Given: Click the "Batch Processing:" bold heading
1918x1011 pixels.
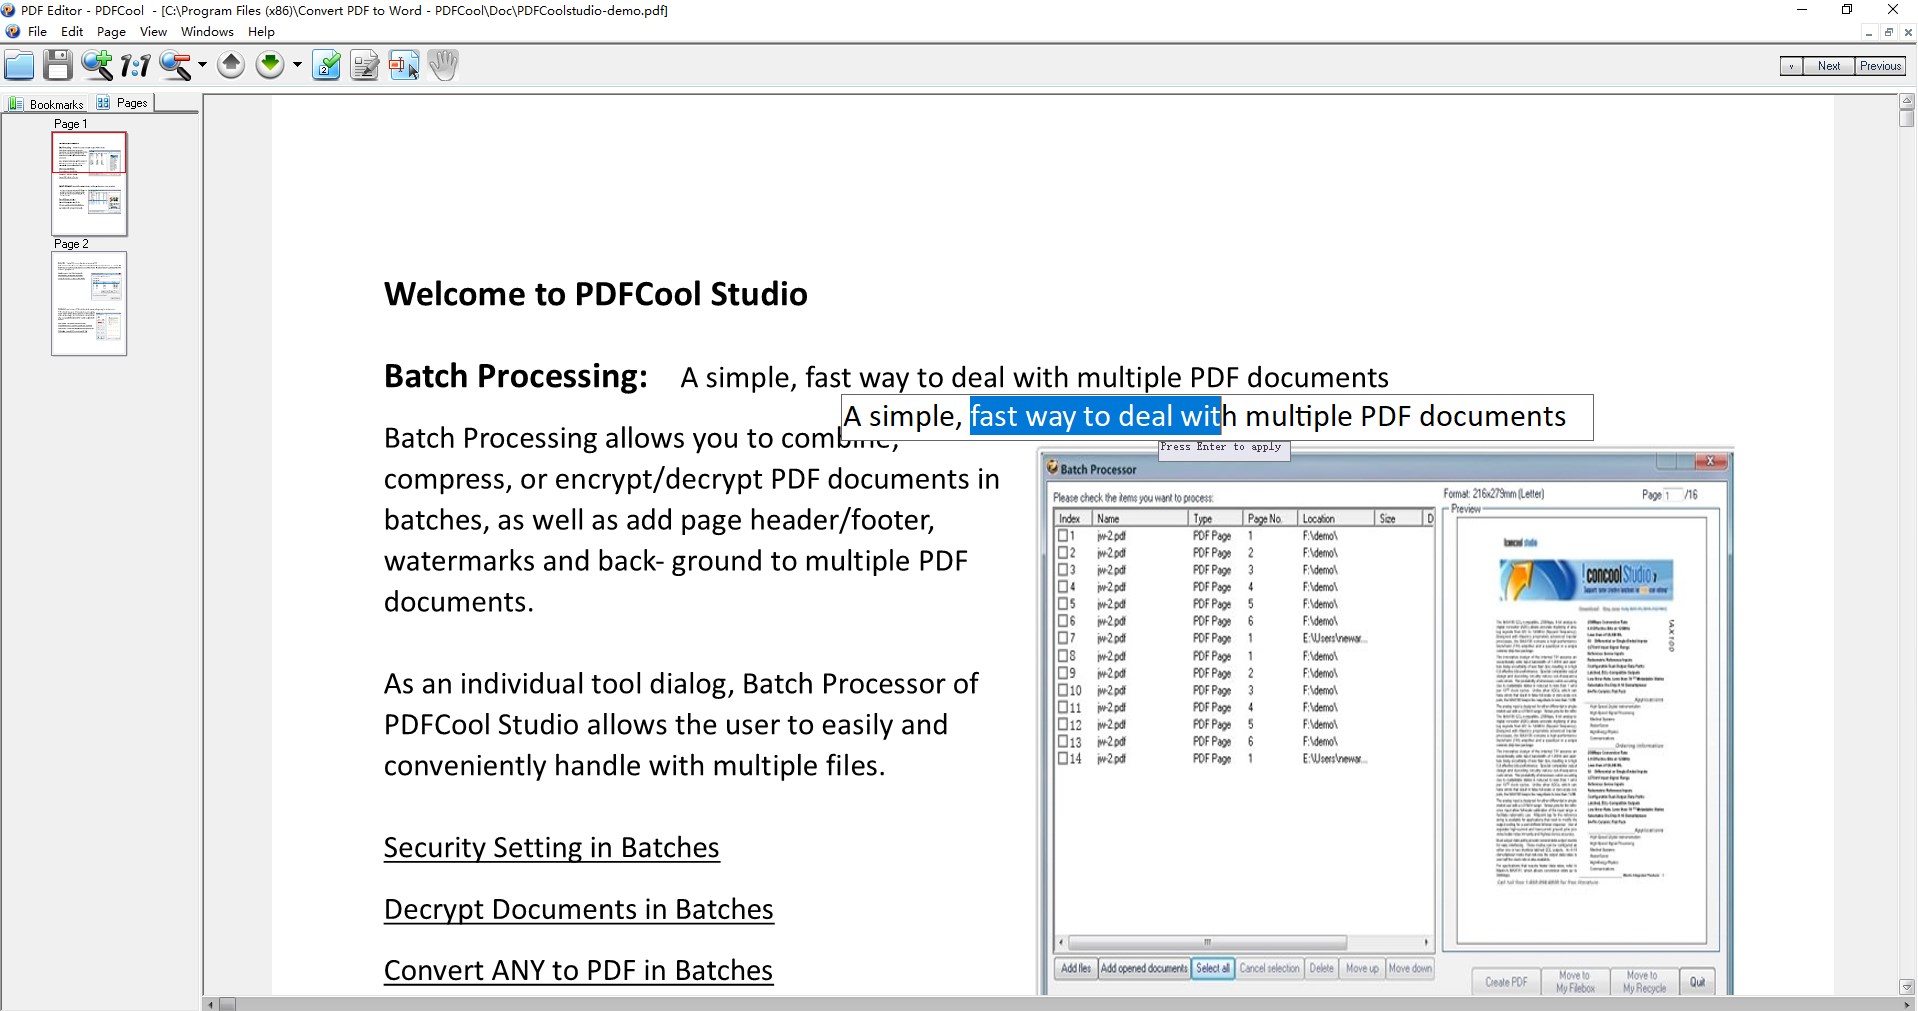Looking at the screenshot, I should (x=516, y=377).
